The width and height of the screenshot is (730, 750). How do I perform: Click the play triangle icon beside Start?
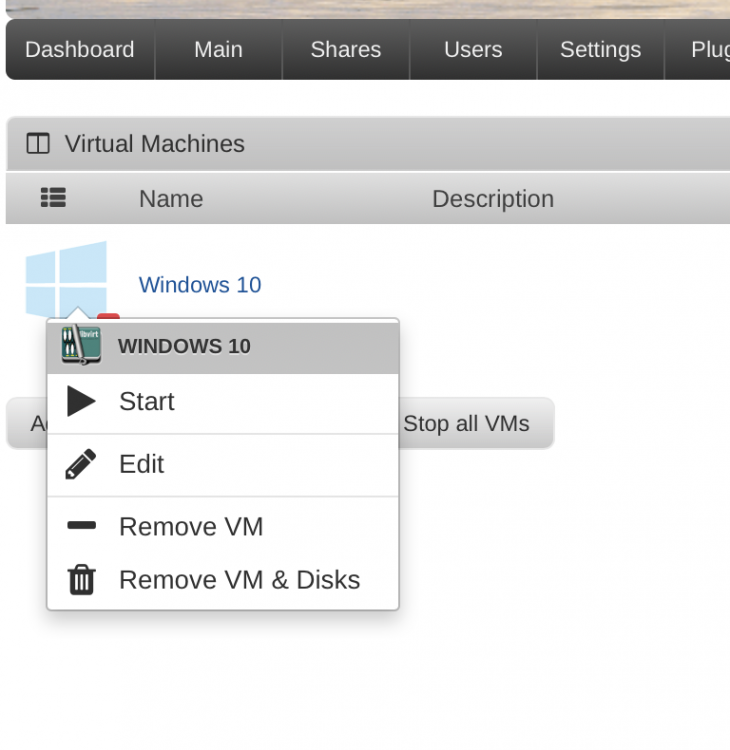[x=81, y=401]
